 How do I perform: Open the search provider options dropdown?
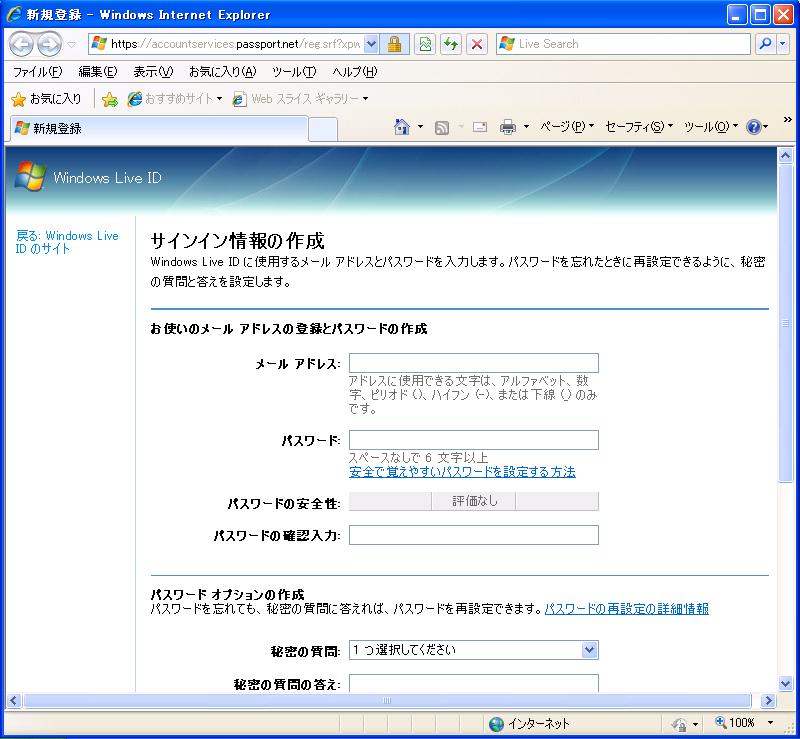click(783, 44)
